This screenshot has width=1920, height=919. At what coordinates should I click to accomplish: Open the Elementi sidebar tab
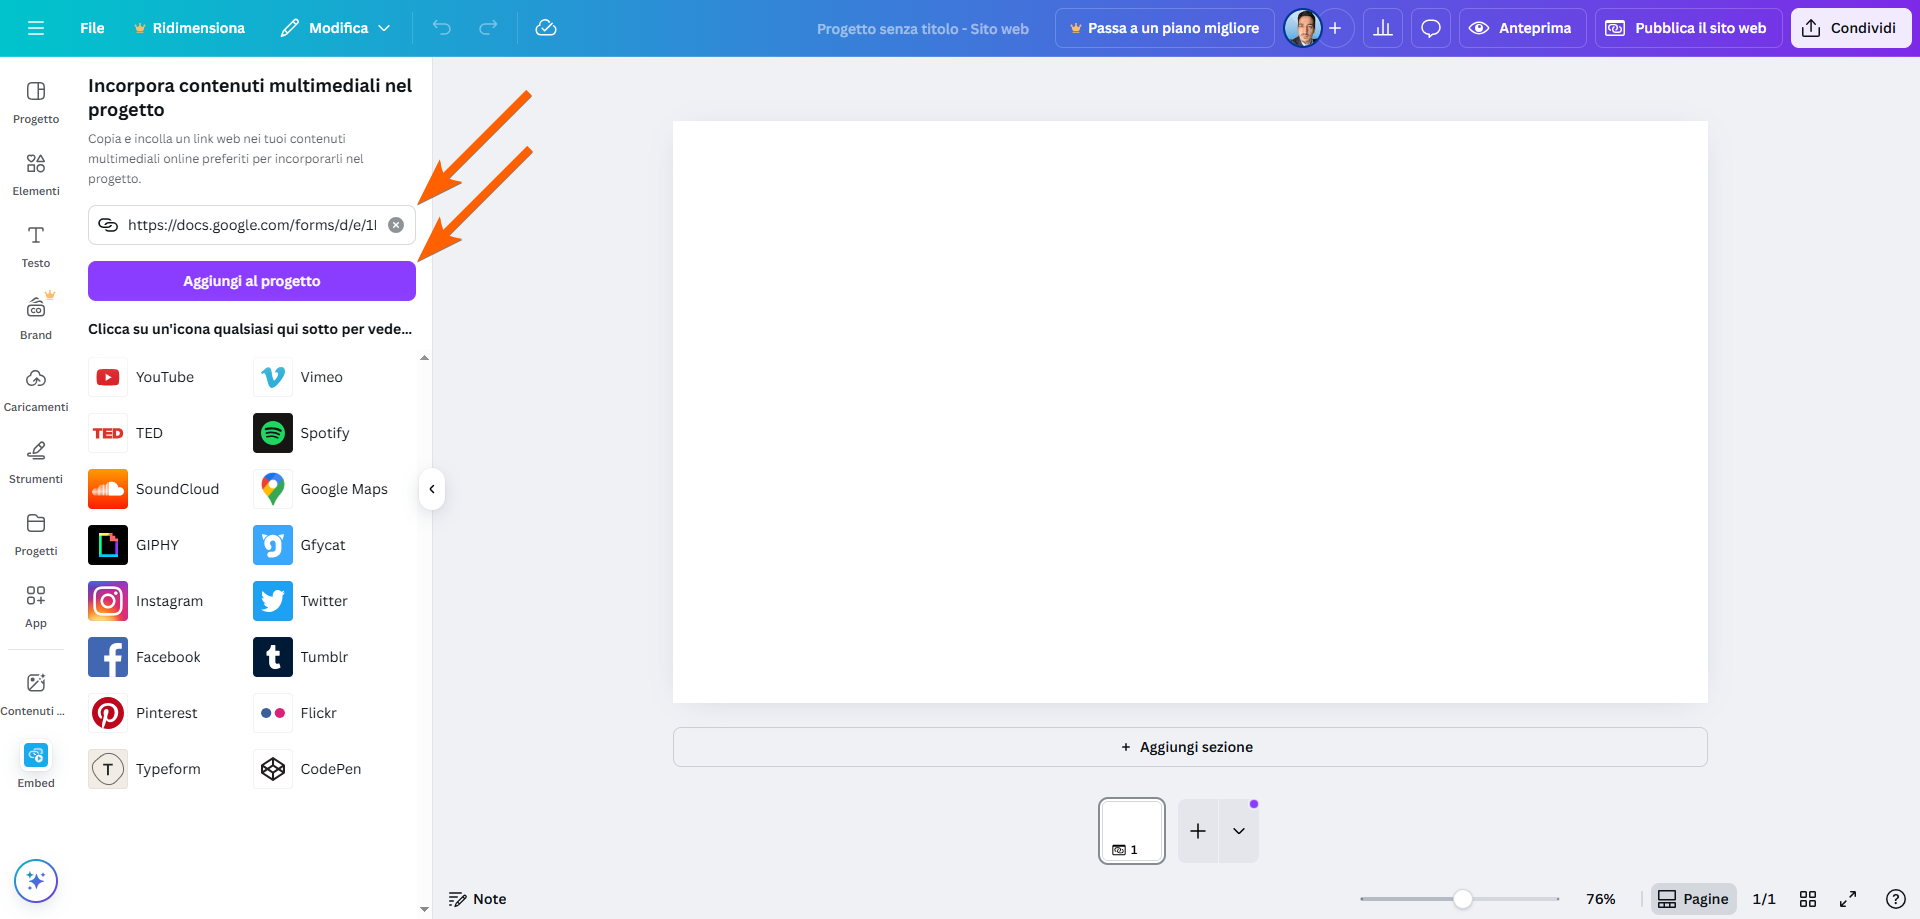pos(36,174)
